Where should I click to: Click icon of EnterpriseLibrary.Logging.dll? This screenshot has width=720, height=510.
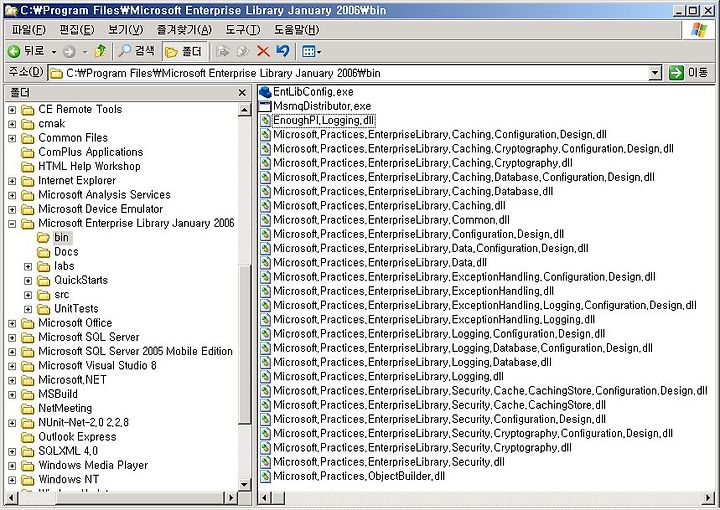(265, 377)
